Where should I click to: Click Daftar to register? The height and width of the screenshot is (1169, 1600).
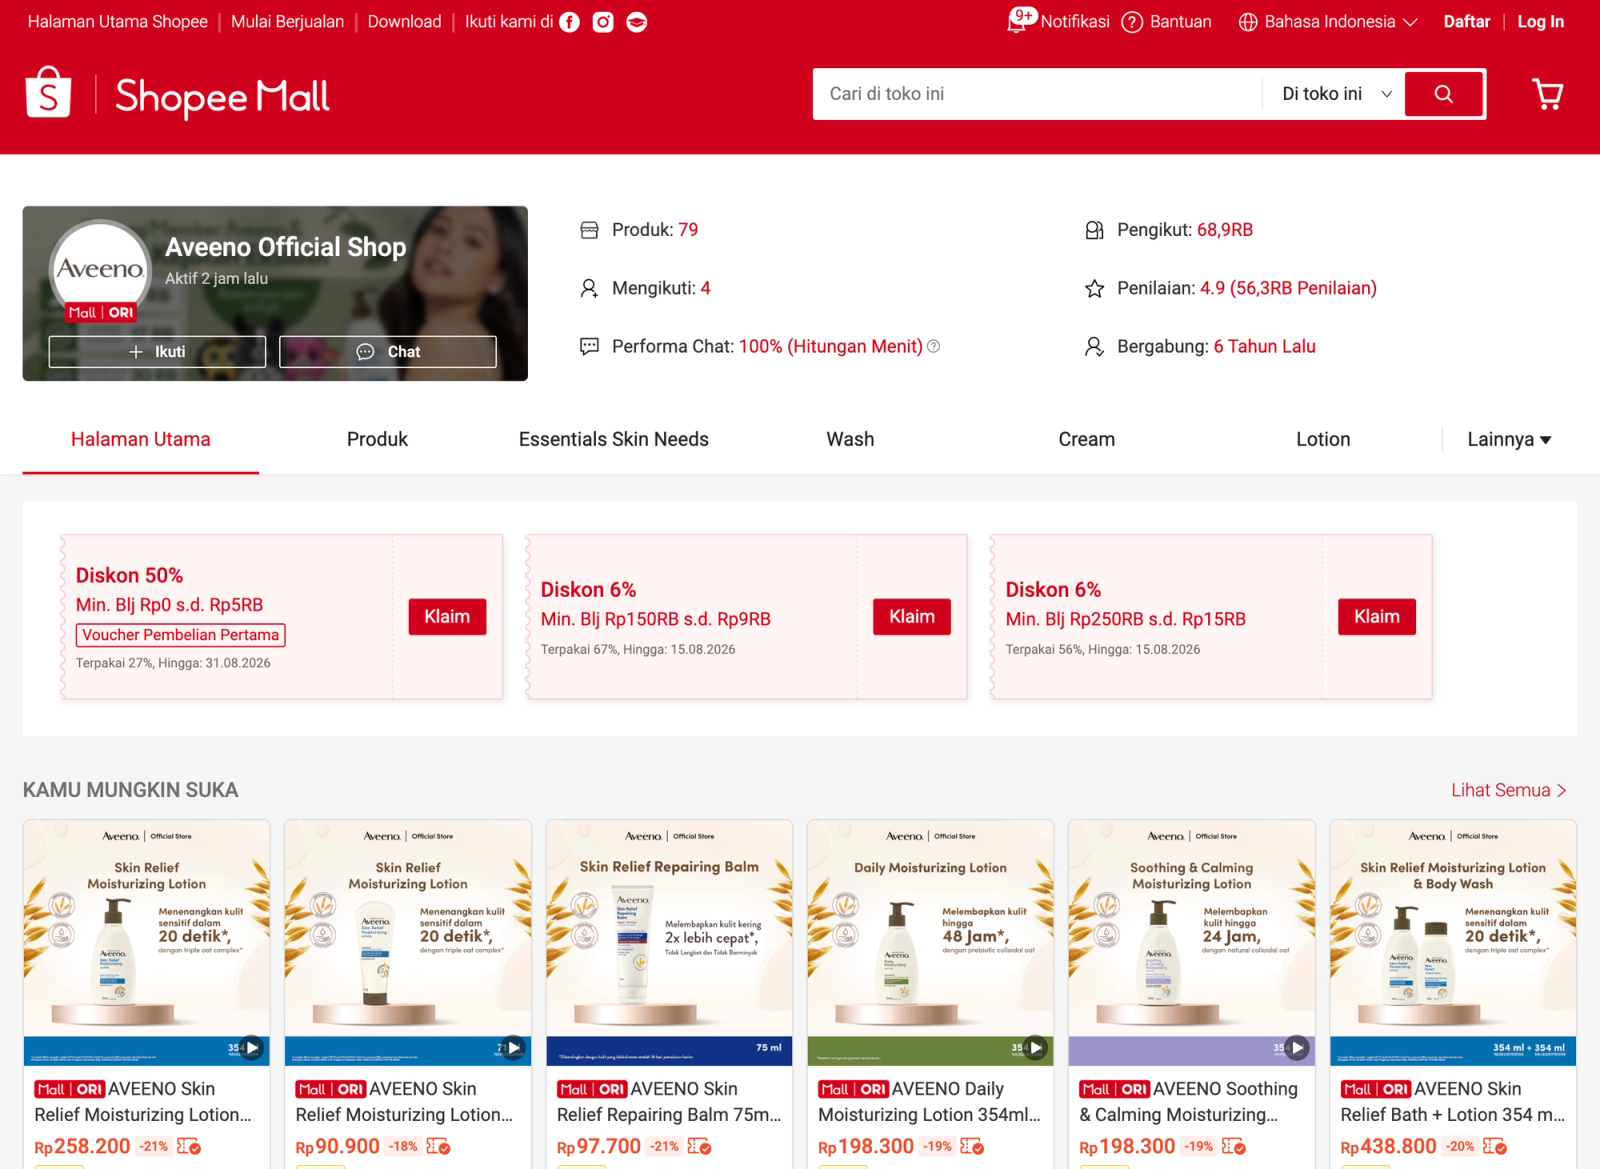click(1466, 22)
